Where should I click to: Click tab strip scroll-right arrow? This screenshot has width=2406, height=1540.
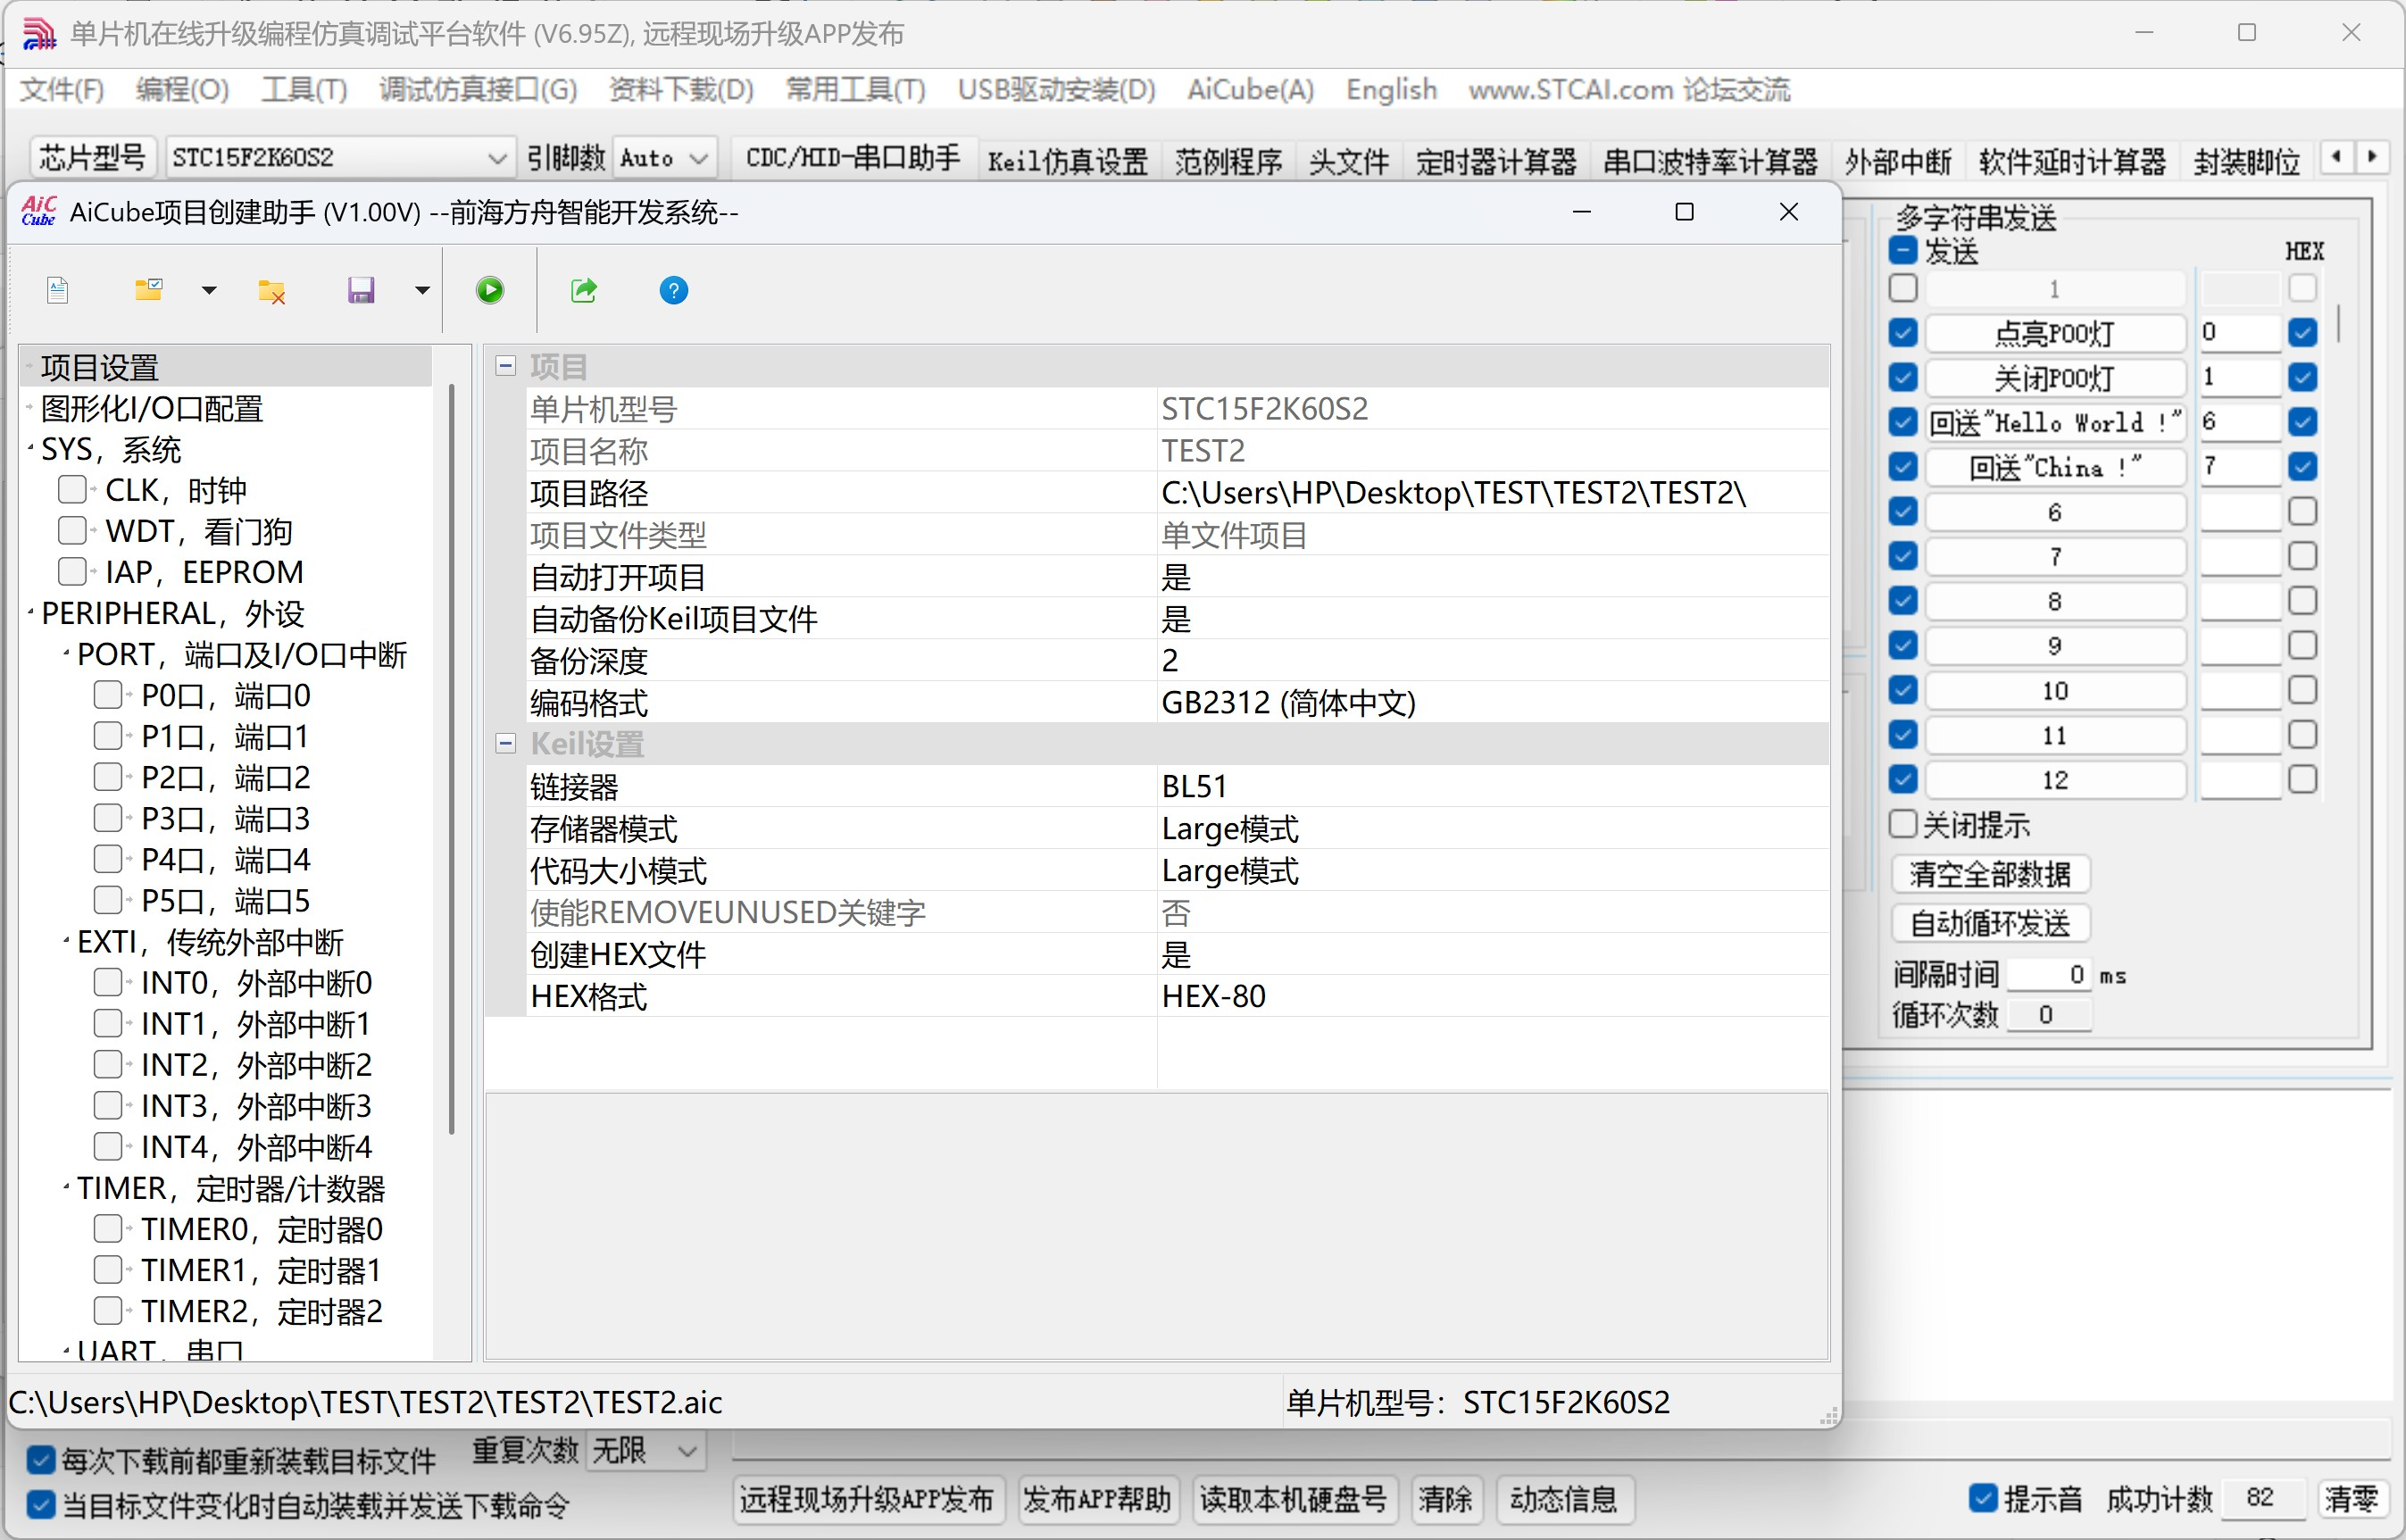(2372, 157)
